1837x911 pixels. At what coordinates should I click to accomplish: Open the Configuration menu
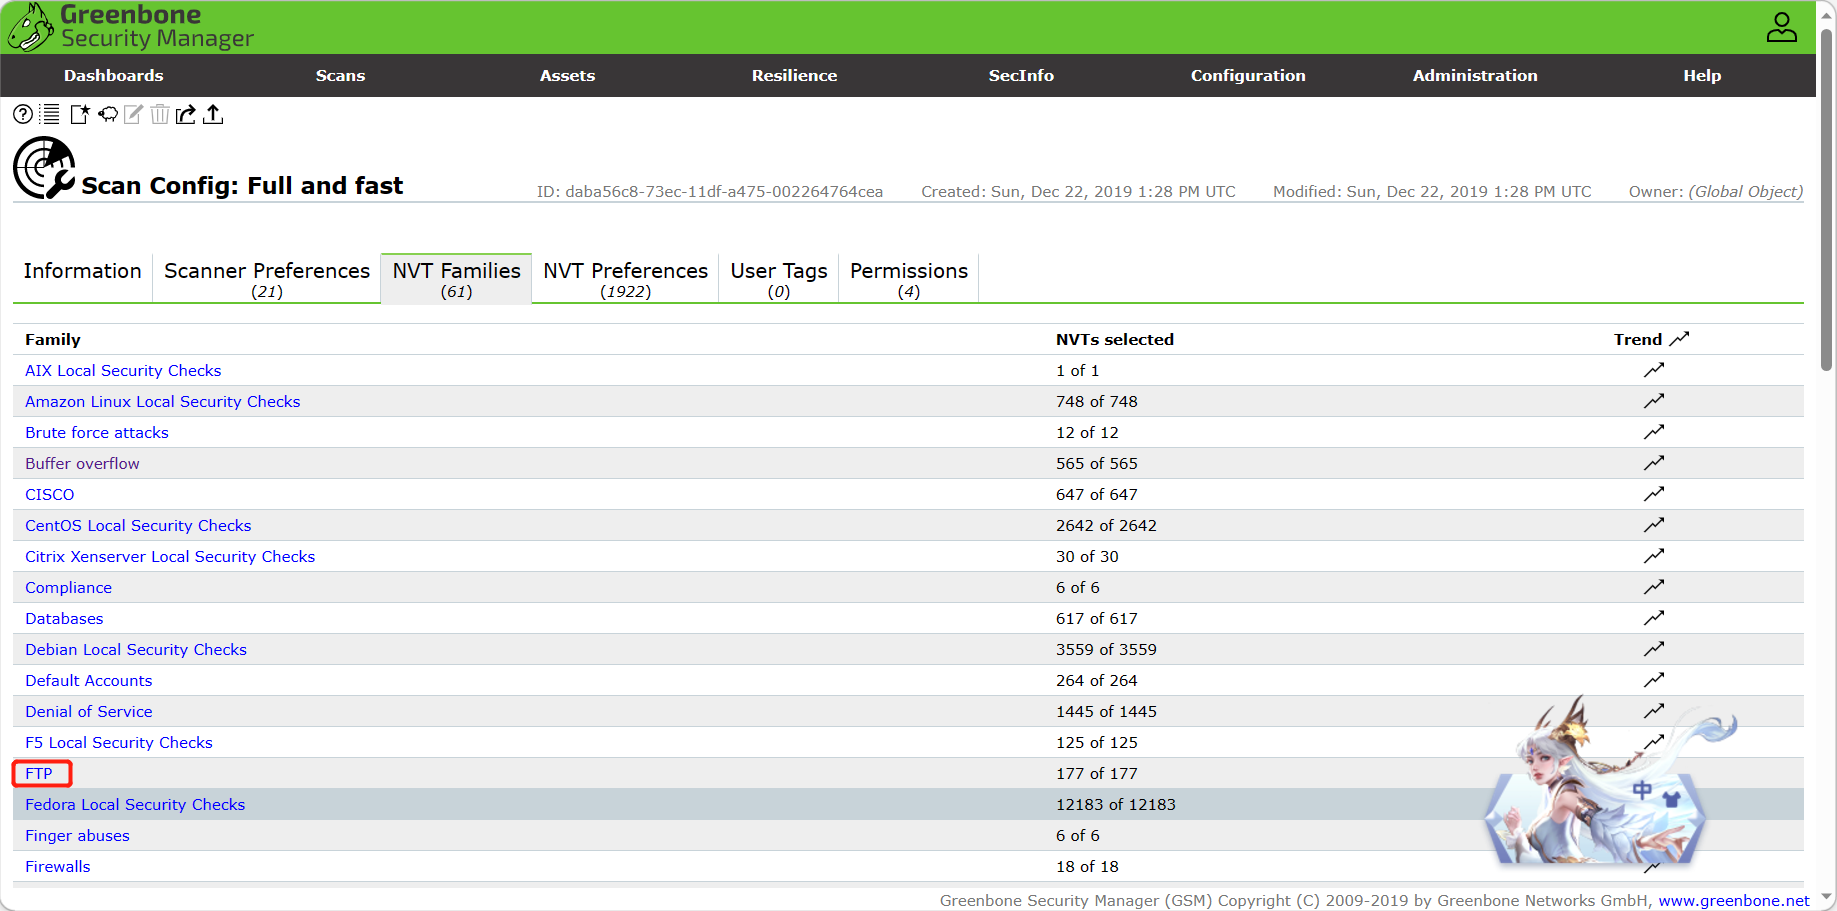[1248, 76]
